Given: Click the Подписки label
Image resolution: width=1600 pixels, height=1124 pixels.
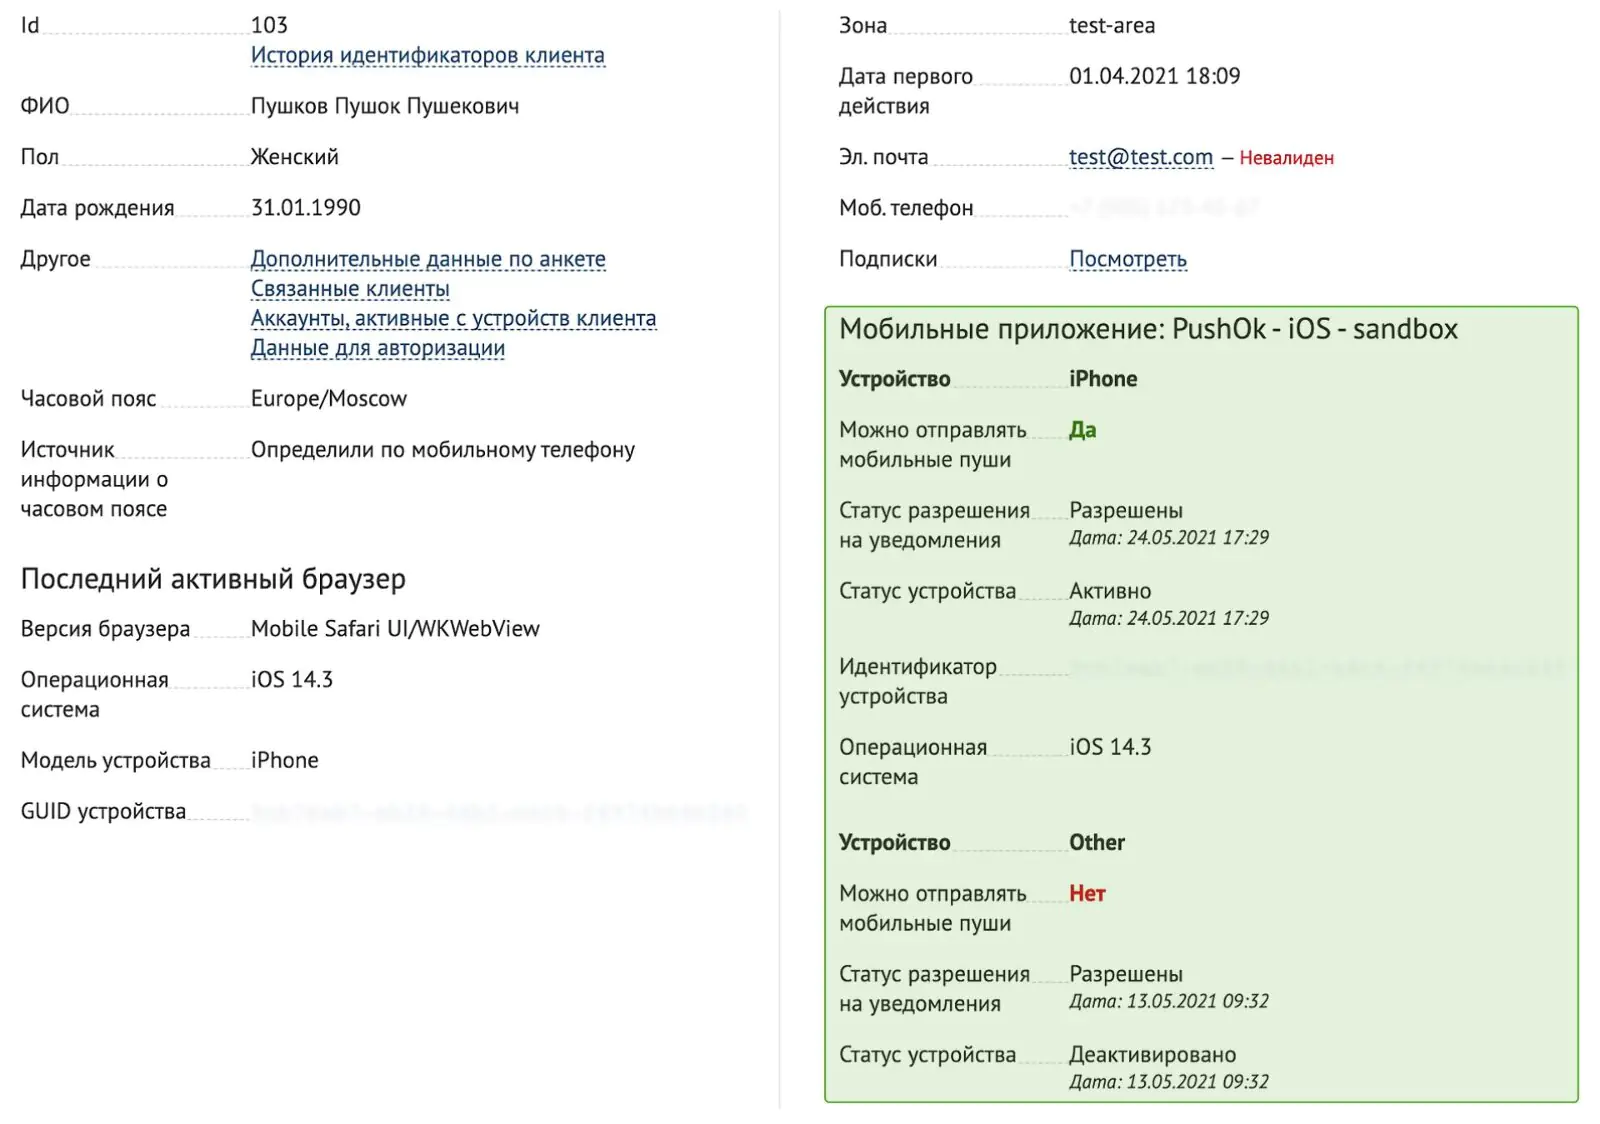Looking at the screenshot, I should point(888,259).
